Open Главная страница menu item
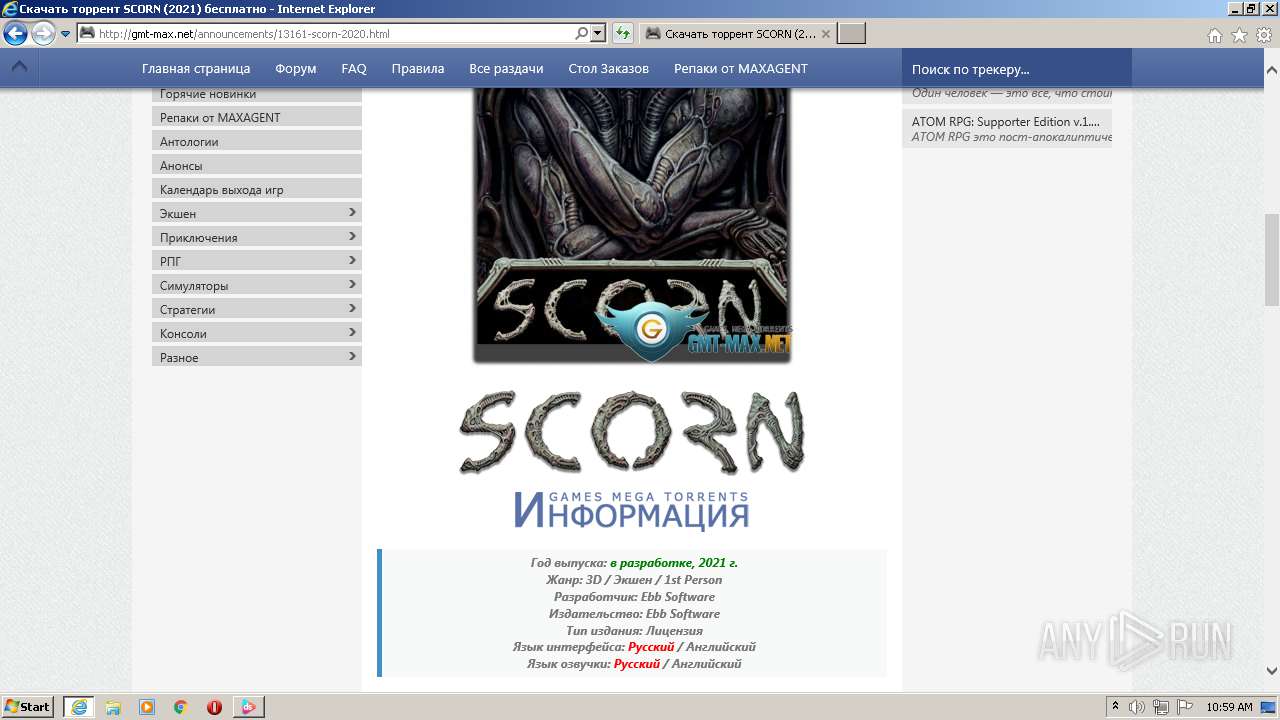The image size is (1280, 720). (x=196, y=69)
